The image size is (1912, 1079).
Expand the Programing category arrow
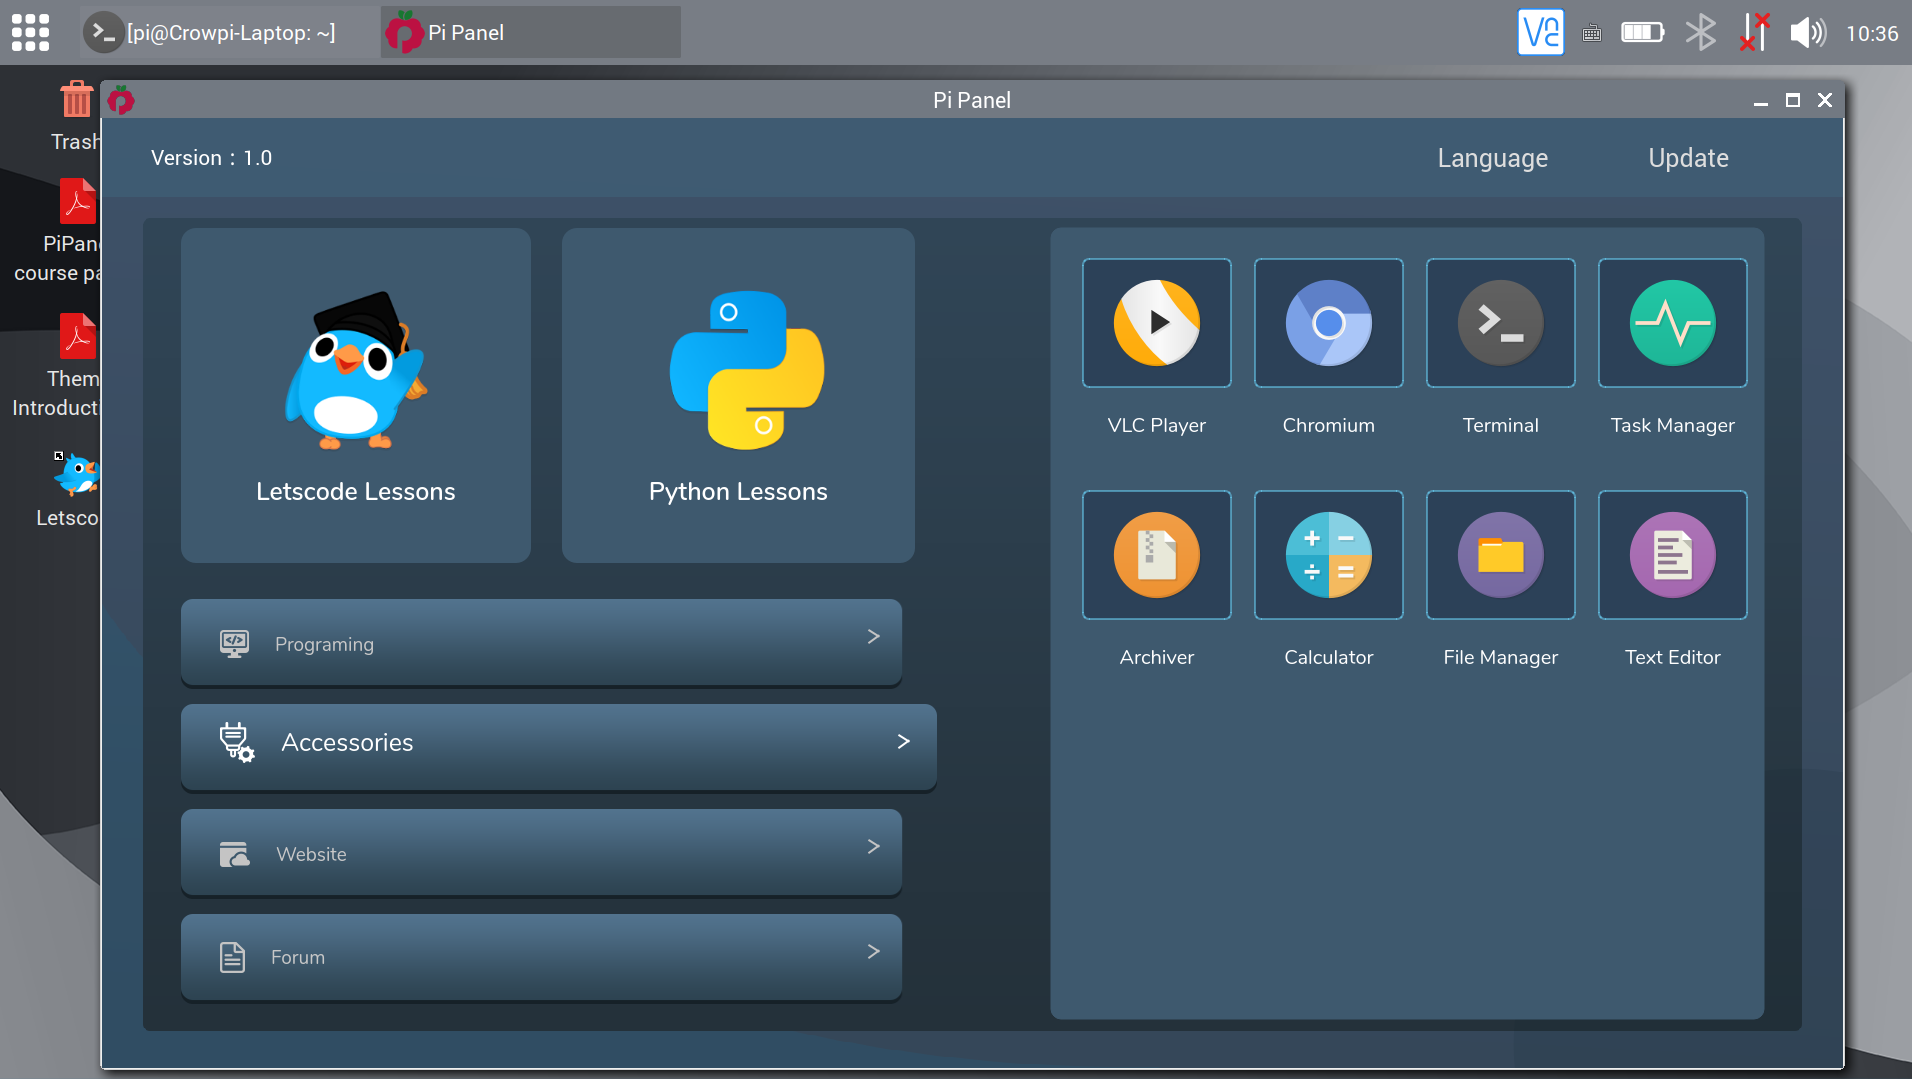[x=873, y=636]
